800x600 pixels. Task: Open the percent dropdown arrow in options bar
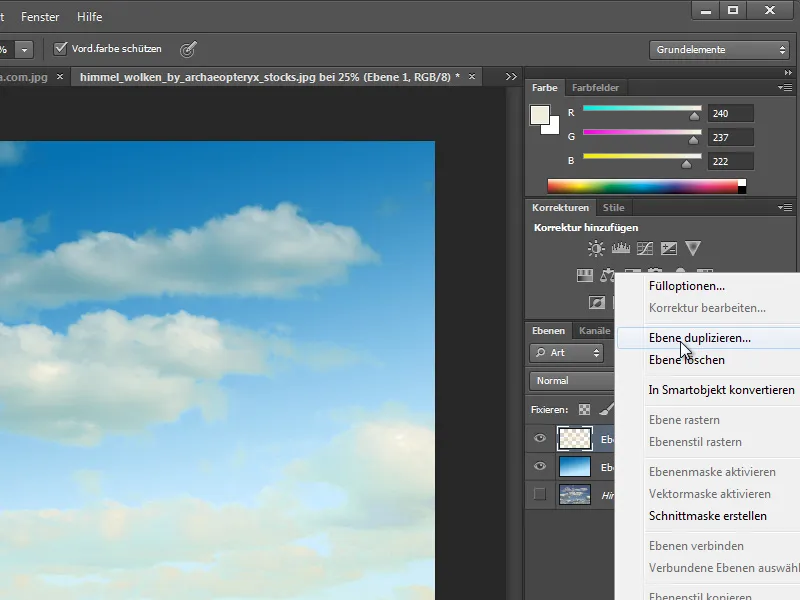coord(24,49)
